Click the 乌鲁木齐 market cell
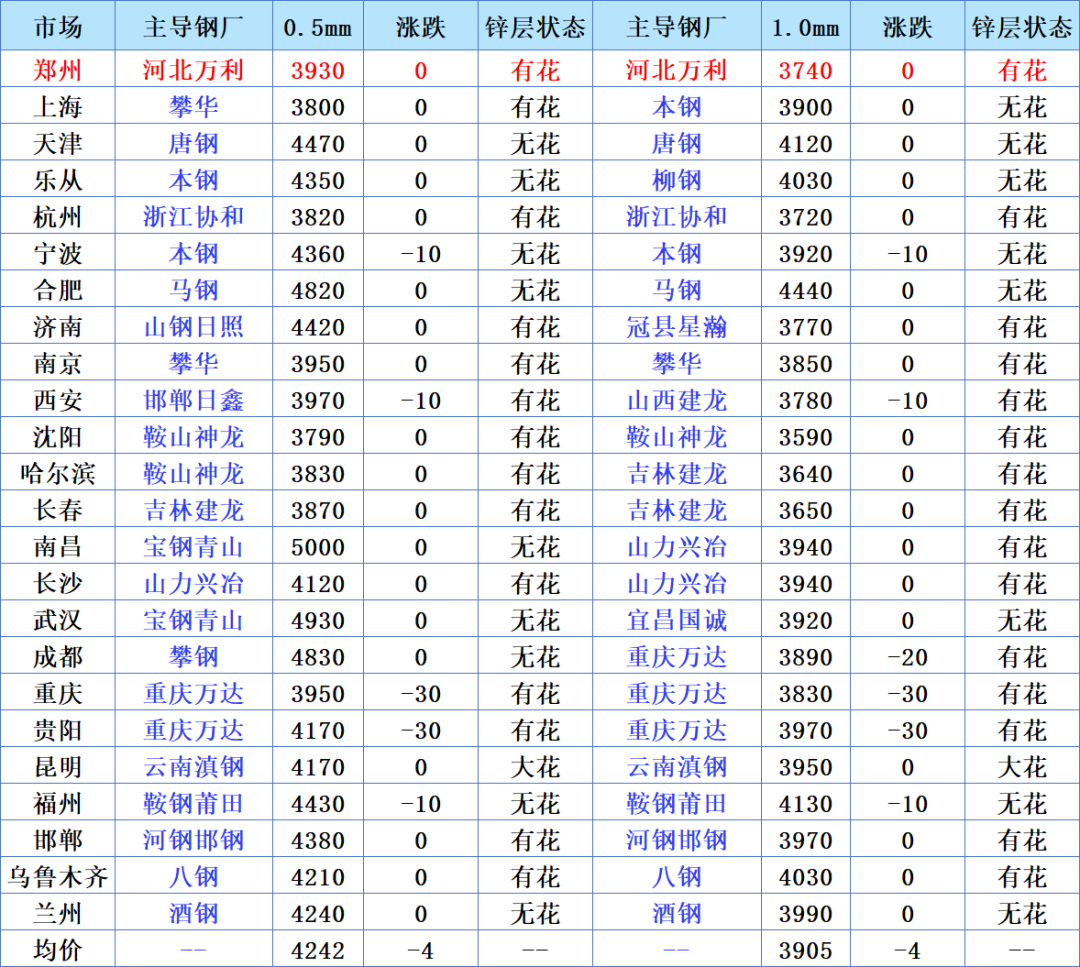This screenshot has height=967, width=1080. pyautogui.click(x=58, y=877)
